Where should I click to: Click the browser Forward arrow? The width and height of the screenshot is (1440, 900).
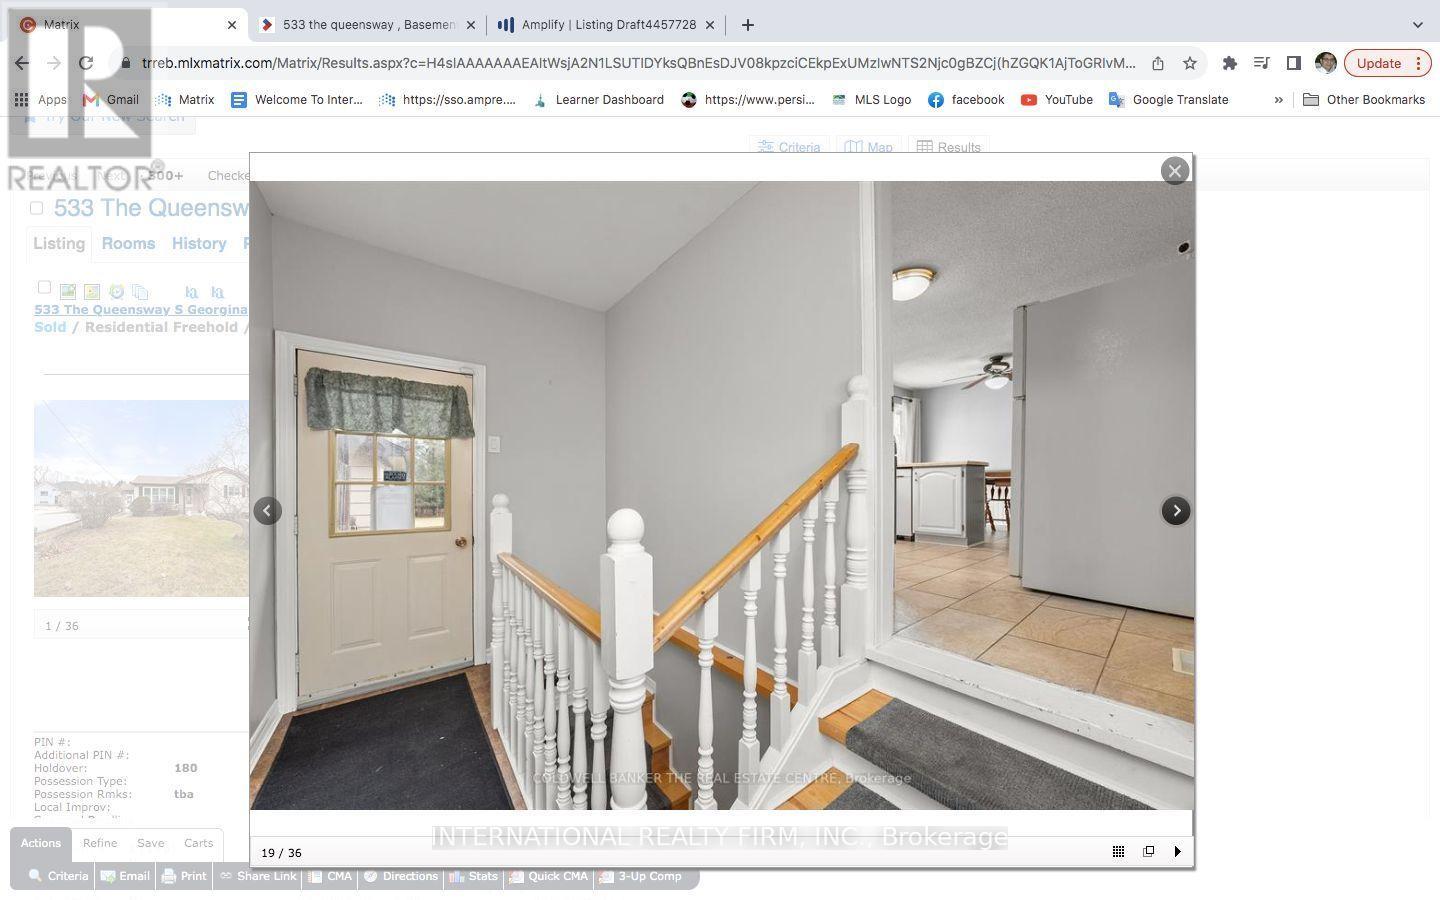point(54,63)
